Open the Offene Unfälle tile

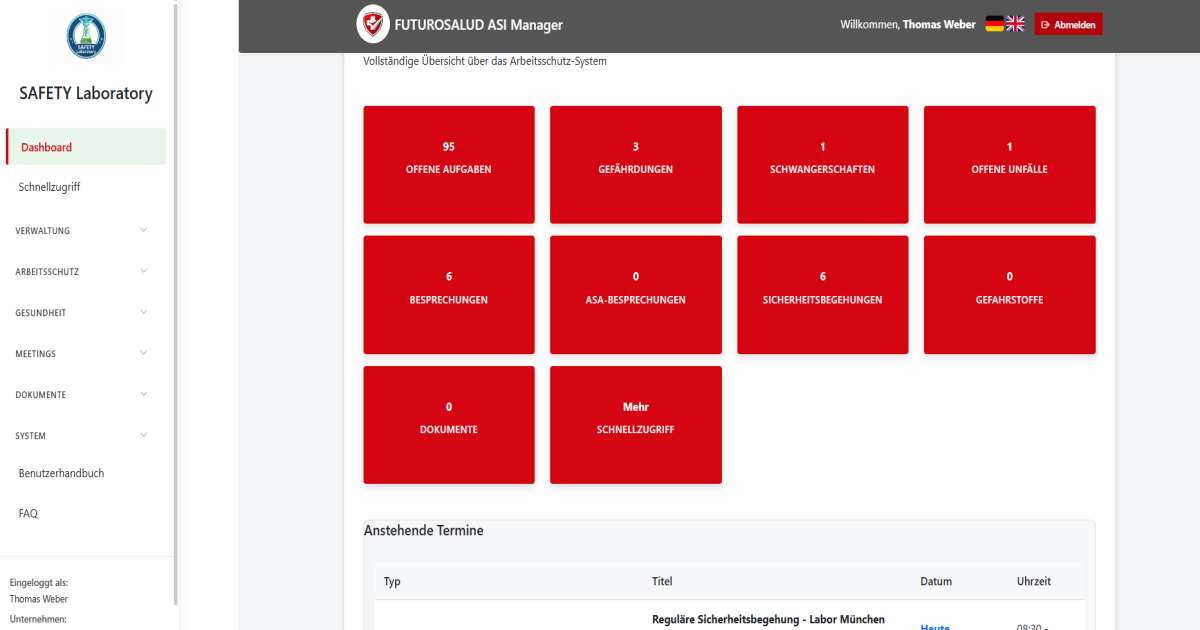(x=1009, y=164)
